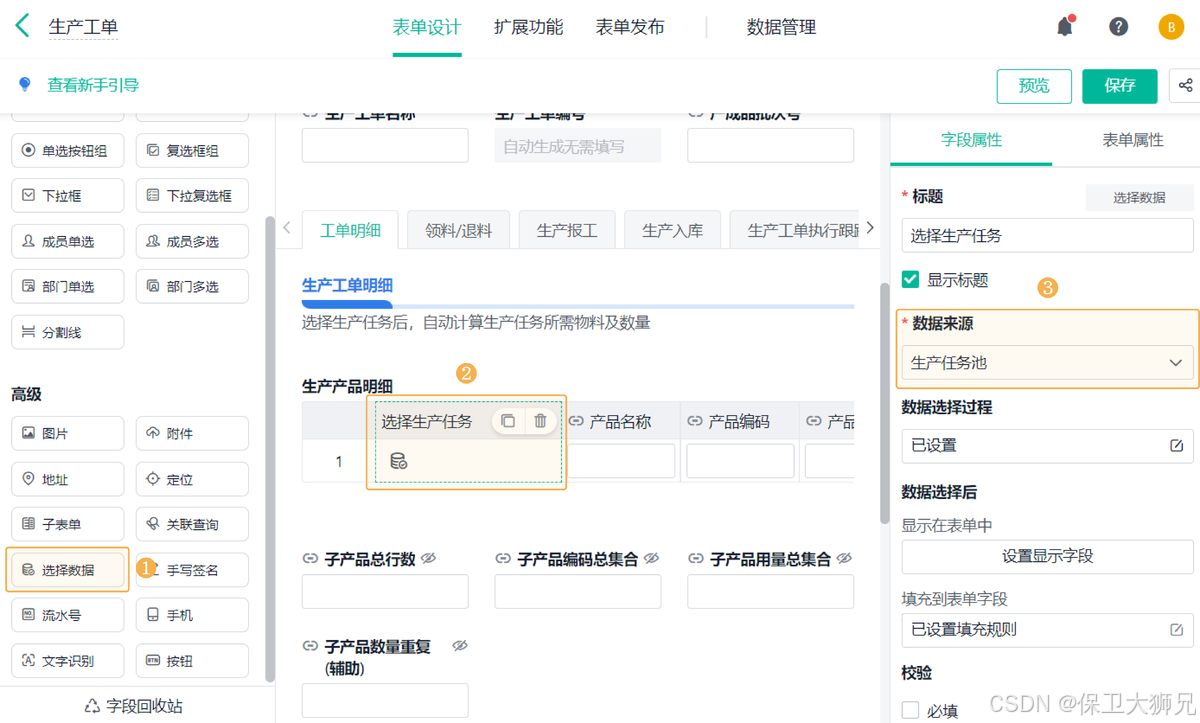Add the 地址 field widget
Screen dimensions: 1200x723
click(x=68, y=479)
